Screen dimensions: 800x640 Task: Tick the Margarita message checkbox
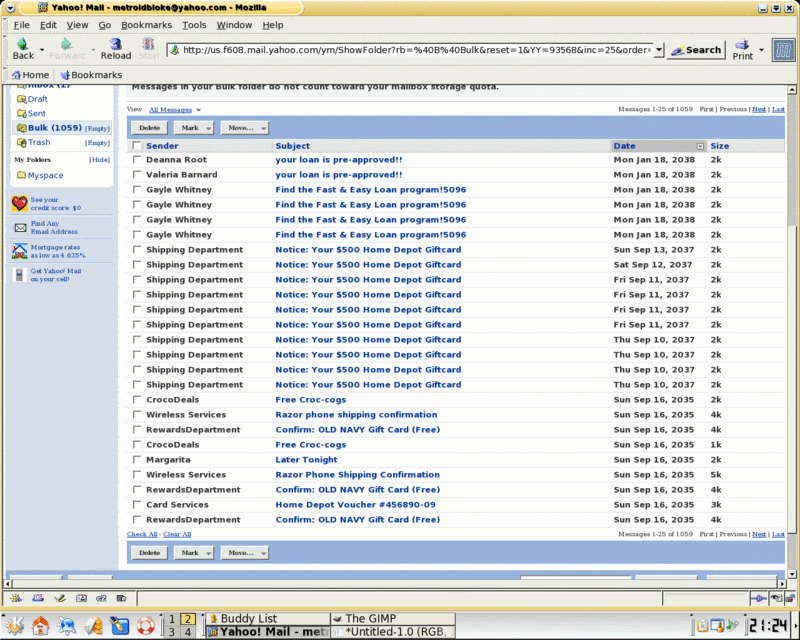tap(137, 460)
